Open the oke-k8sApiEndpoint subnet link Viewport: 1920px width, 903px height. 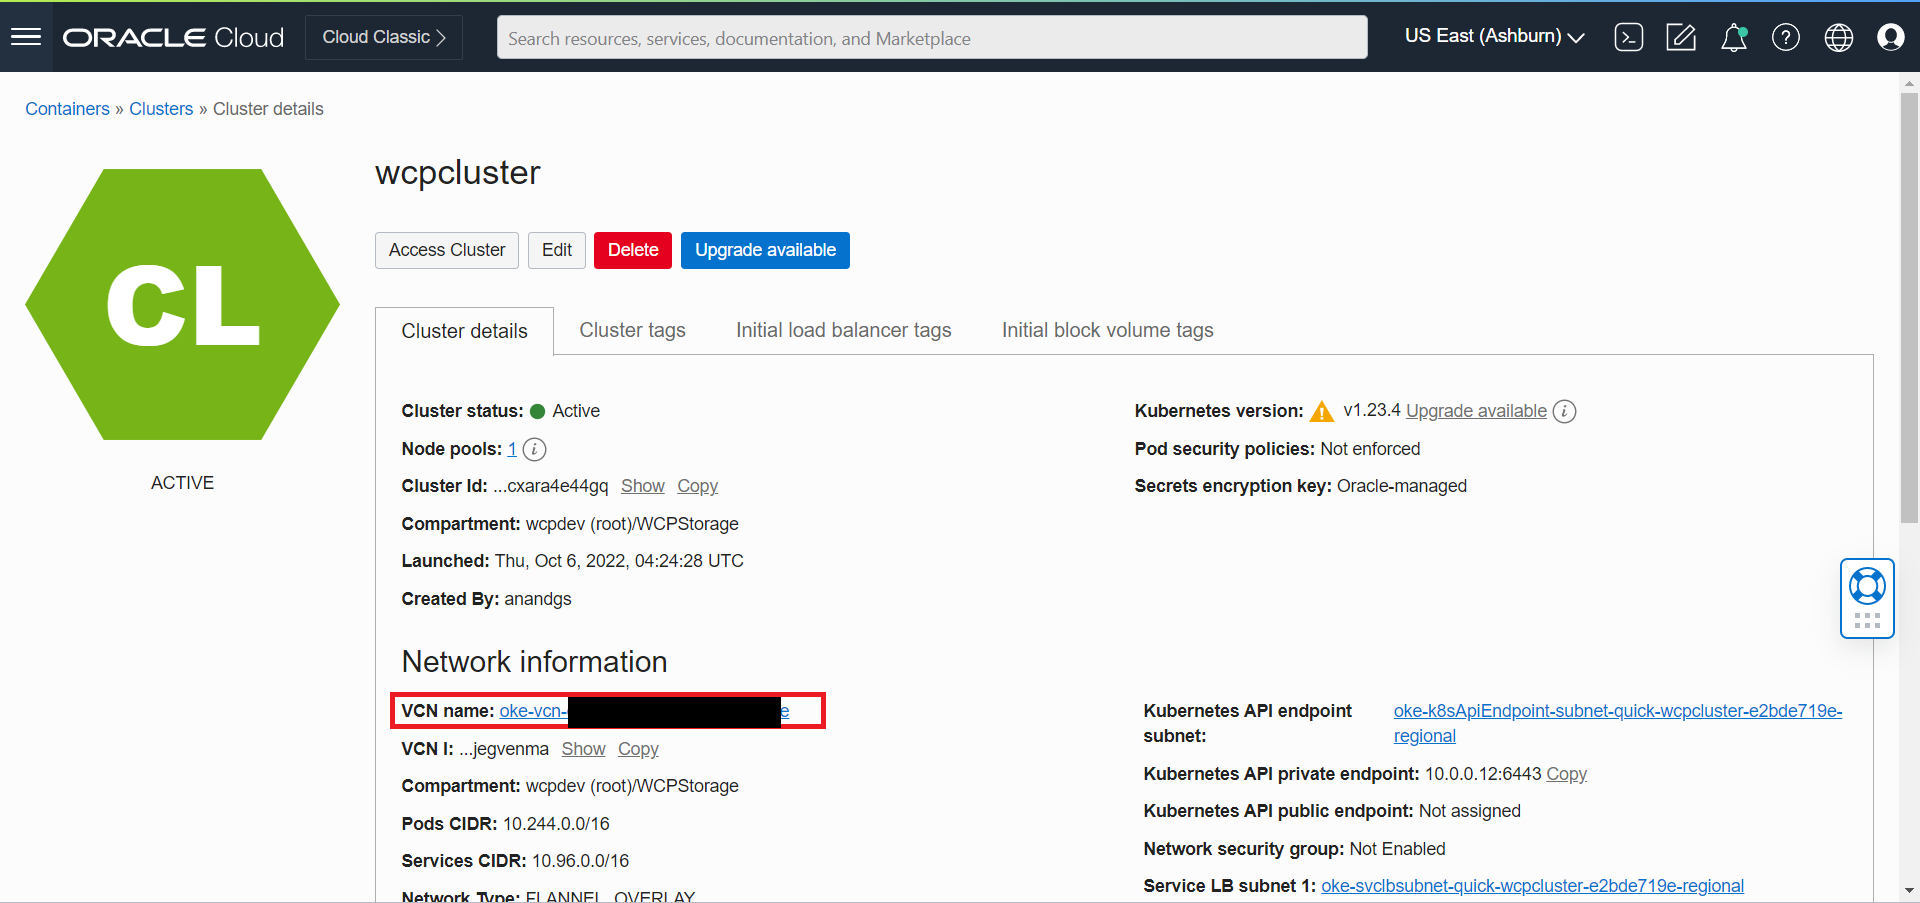(x=1618, y=723)
